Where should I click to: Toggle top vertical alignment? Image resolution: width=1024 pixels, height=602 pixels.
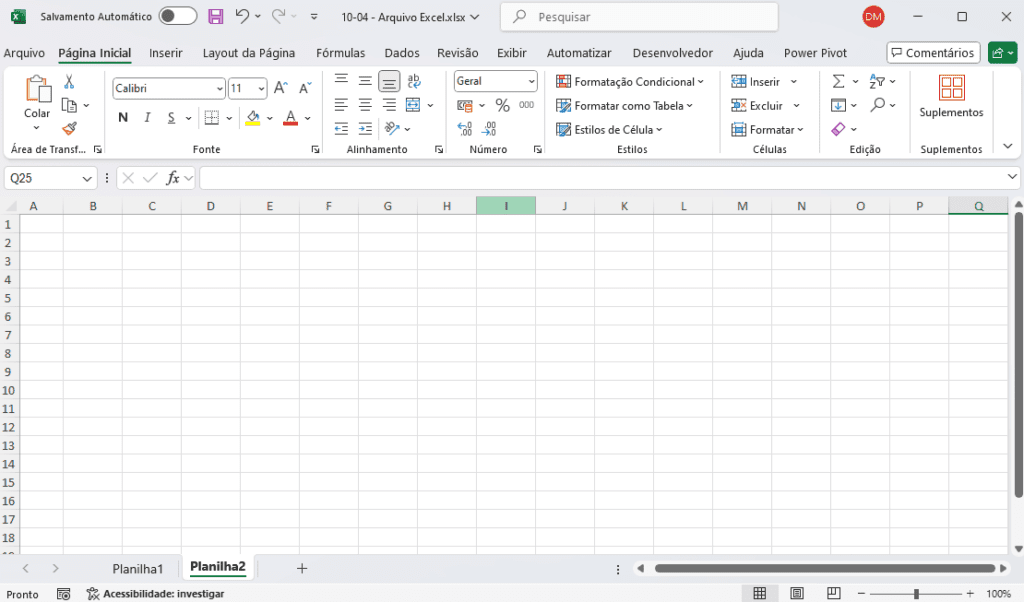pyautogui.click(x=341, y=80)
